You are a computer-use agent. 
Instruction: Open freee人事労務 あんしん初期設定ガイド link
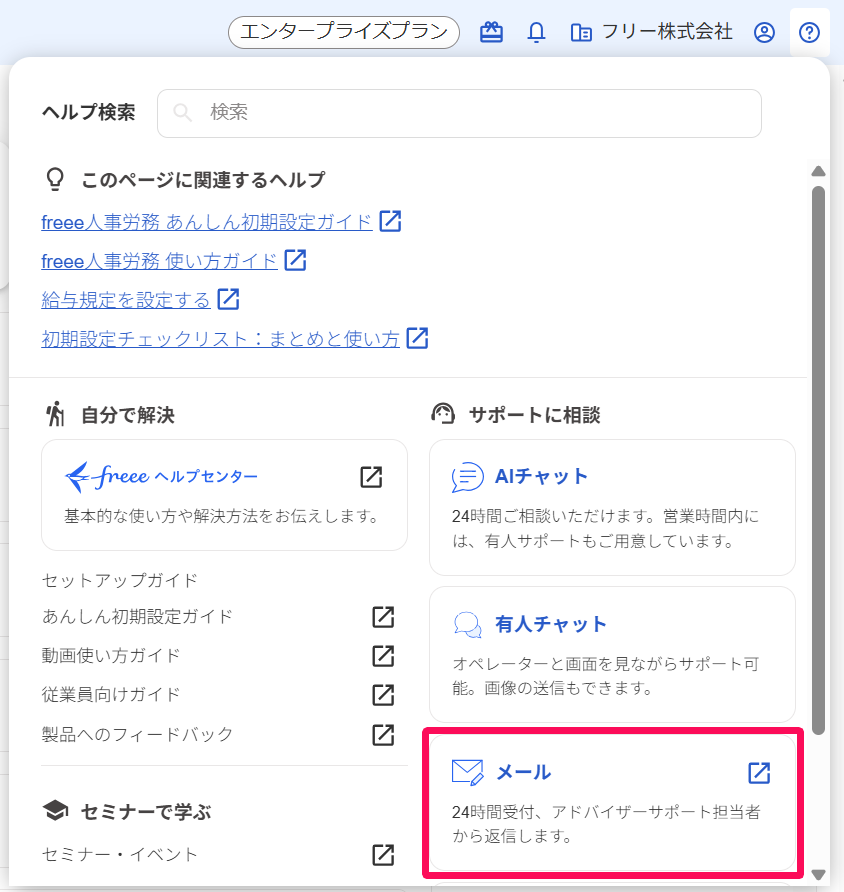206,222
